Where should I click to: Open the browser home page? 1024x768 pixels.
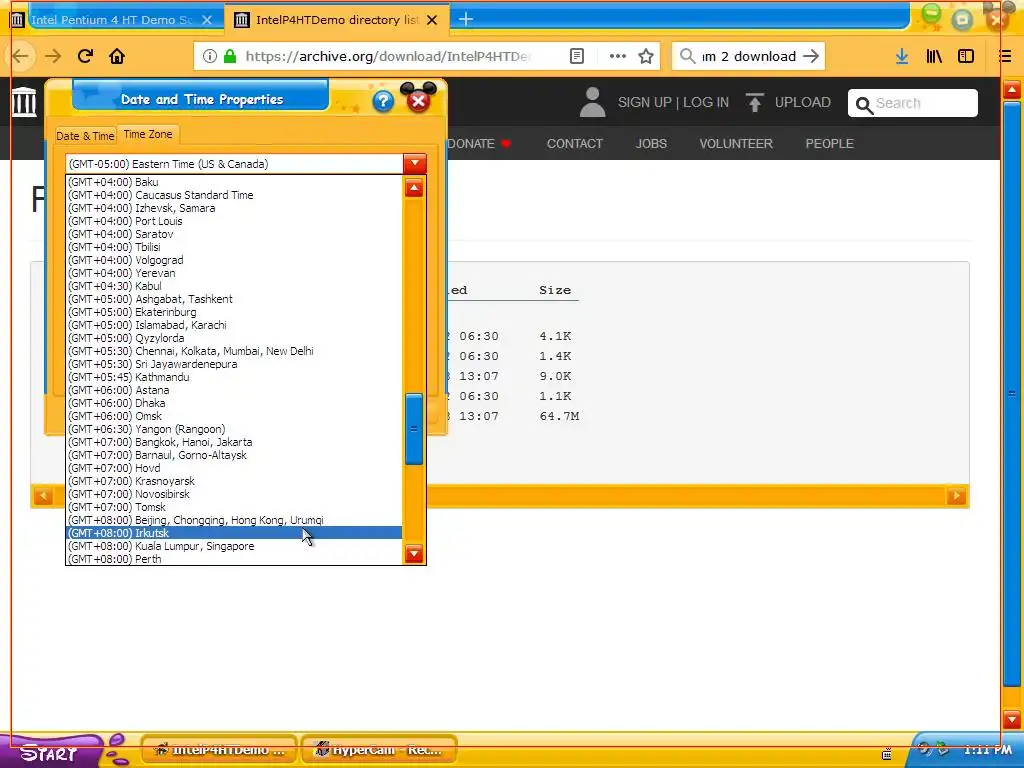point(117,56)
